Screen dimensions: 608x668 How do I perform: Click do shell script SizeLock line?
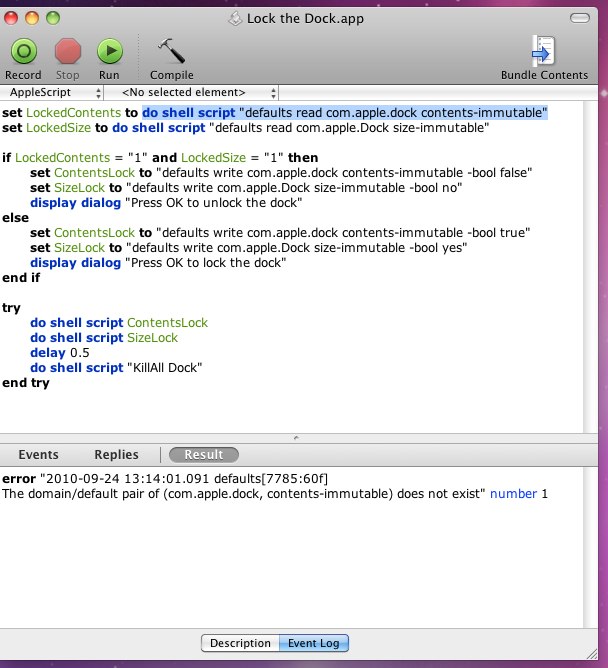[x=104, y=338]
